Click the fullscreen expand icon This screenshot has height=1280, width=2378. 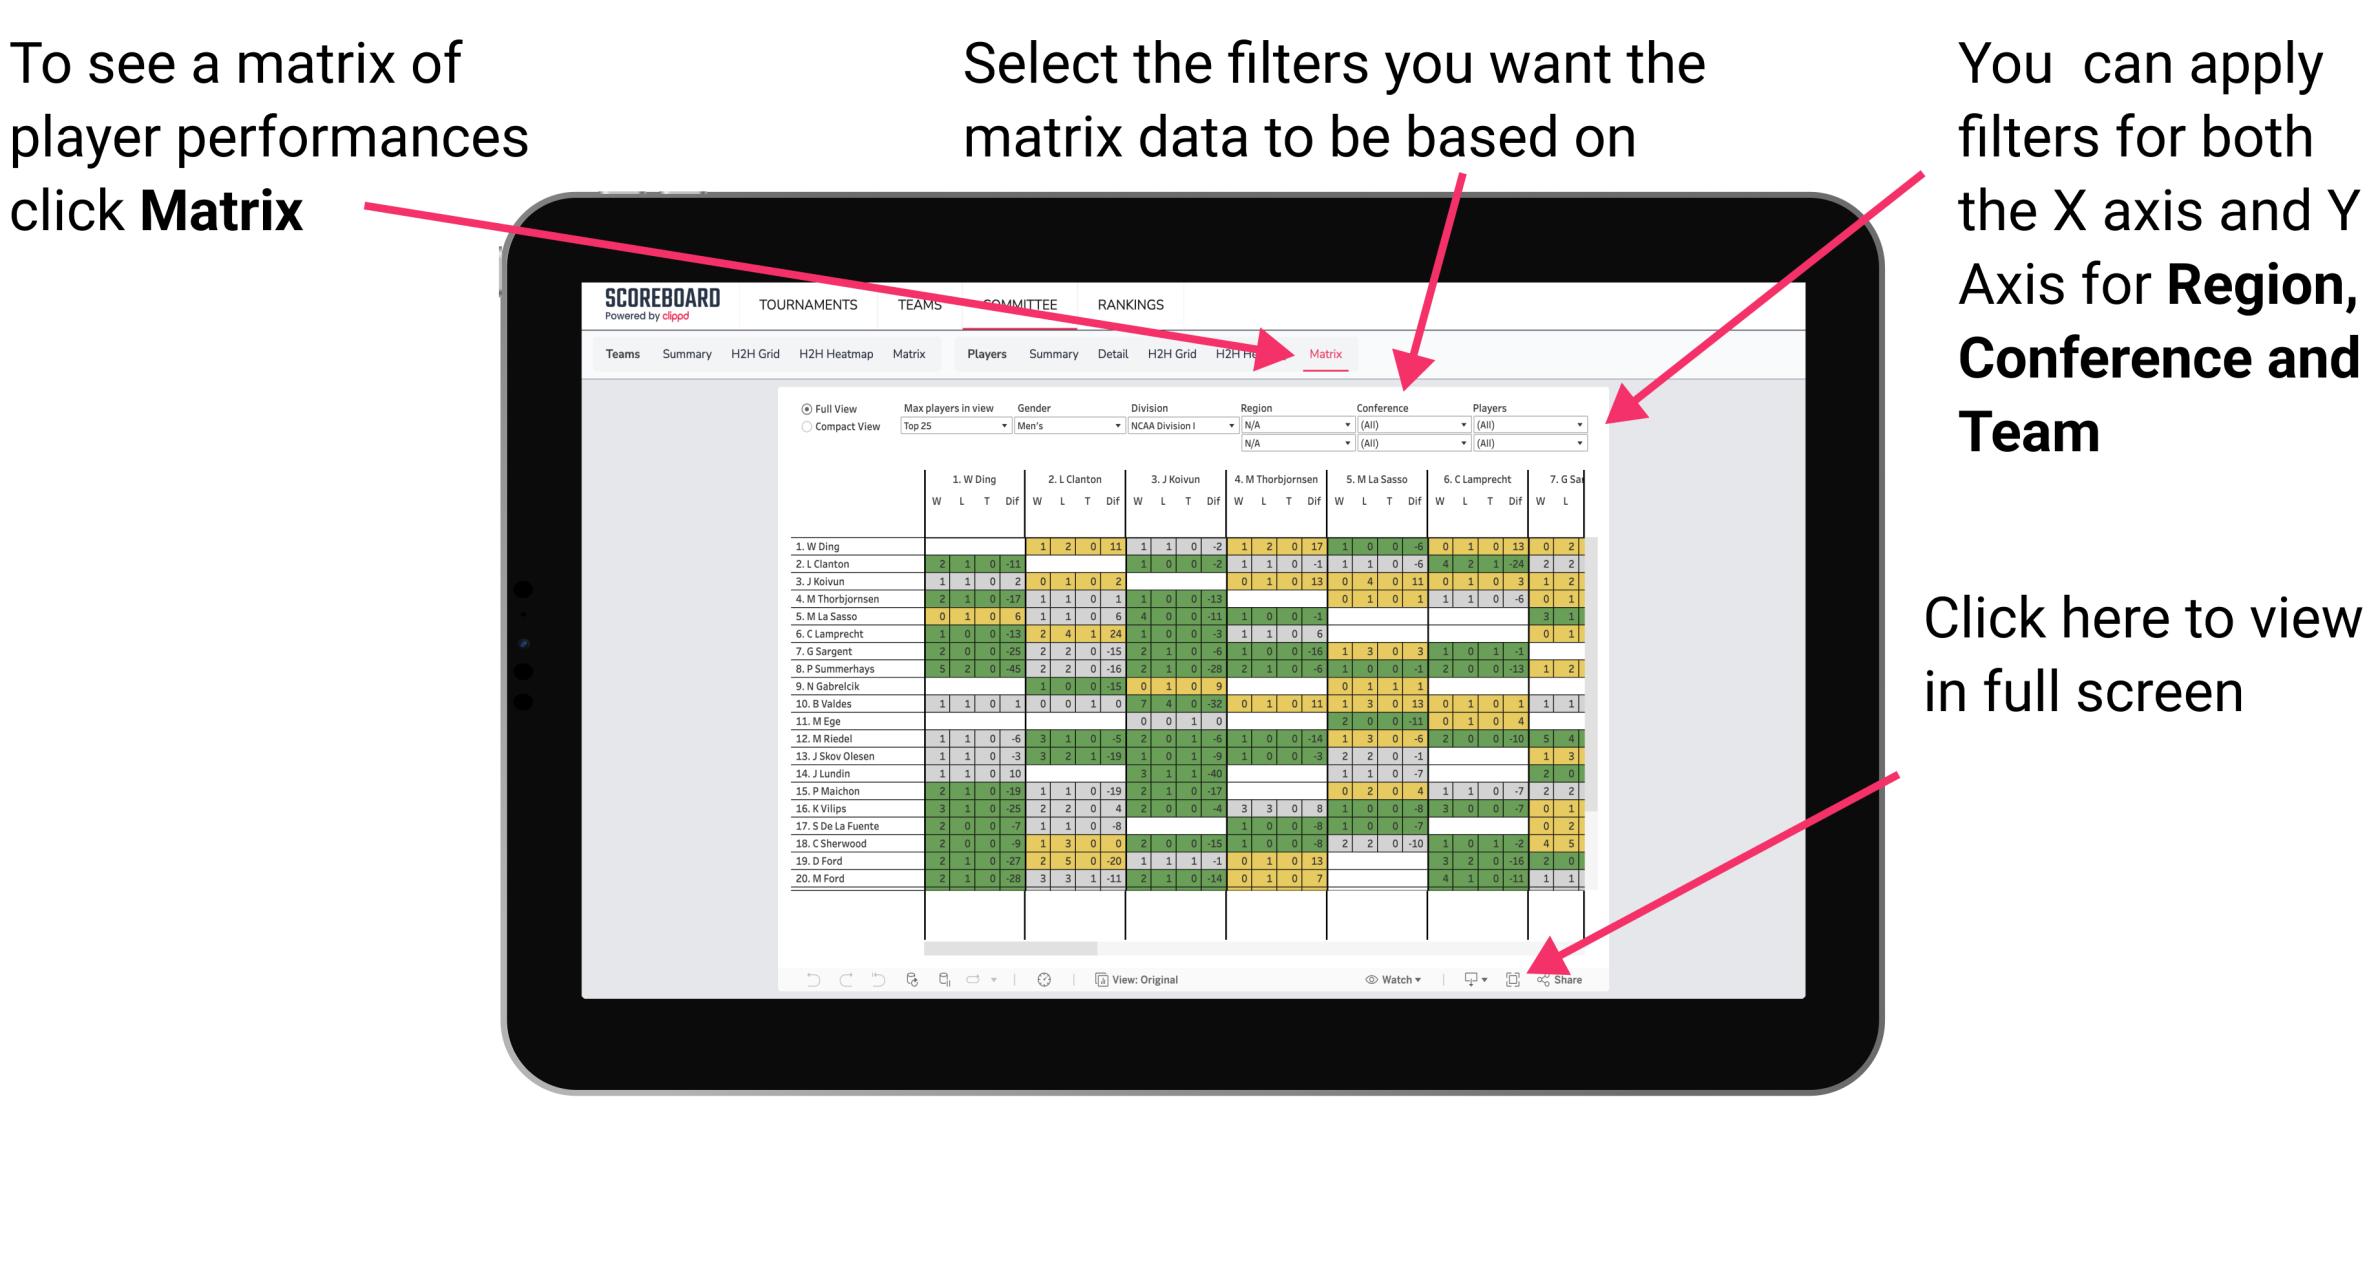point(1514,980)
